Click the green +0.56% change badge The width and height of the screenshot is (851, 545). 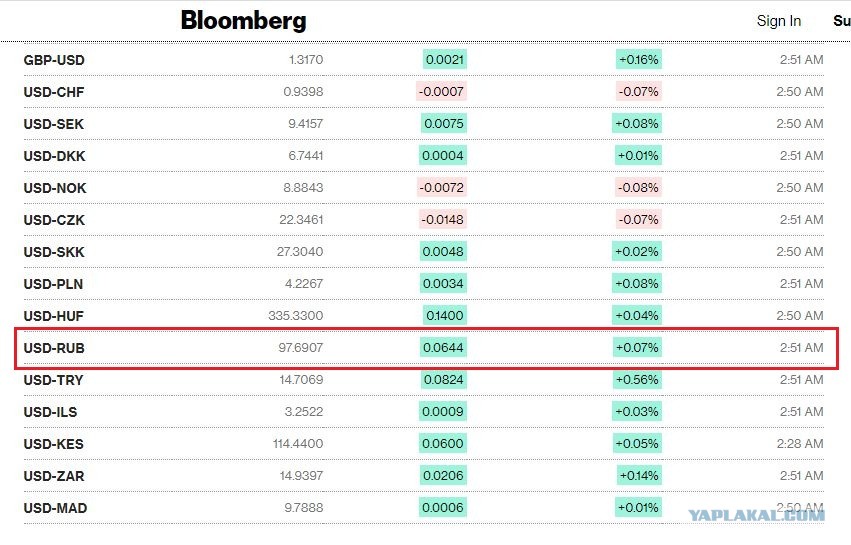[637, 379]
